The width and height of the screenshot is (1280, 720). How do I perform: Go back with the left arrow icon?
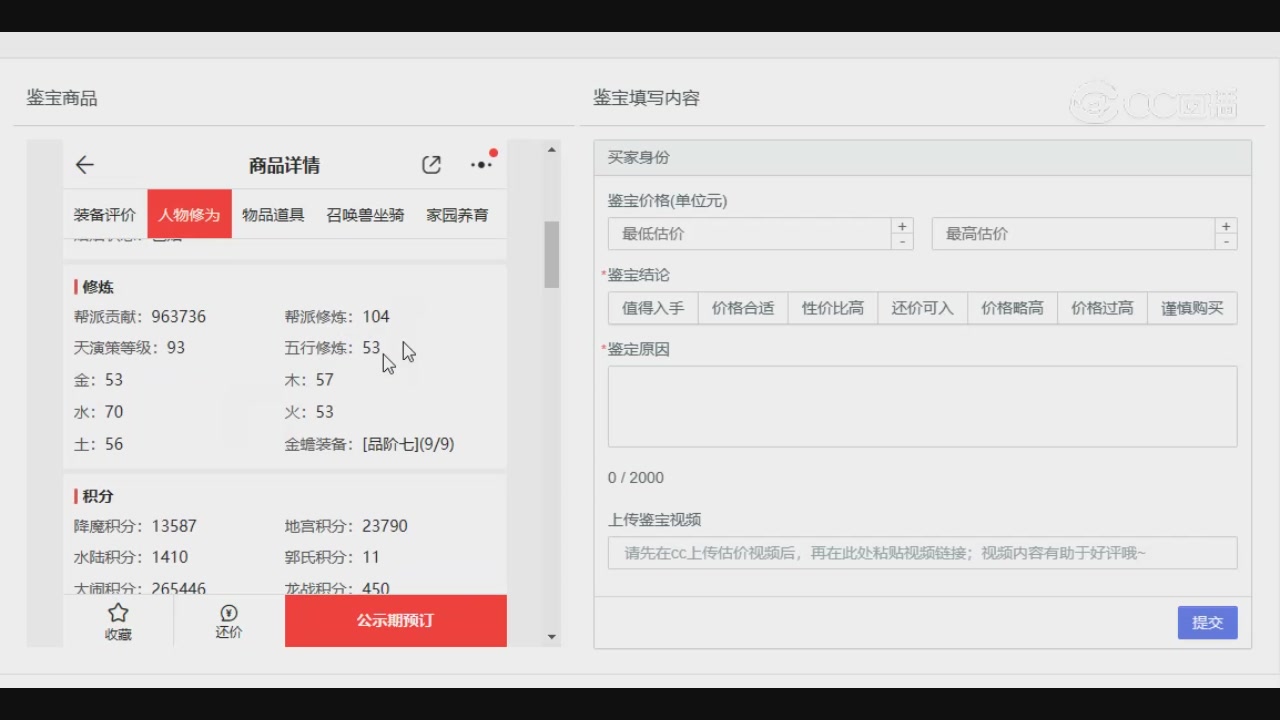84,165
